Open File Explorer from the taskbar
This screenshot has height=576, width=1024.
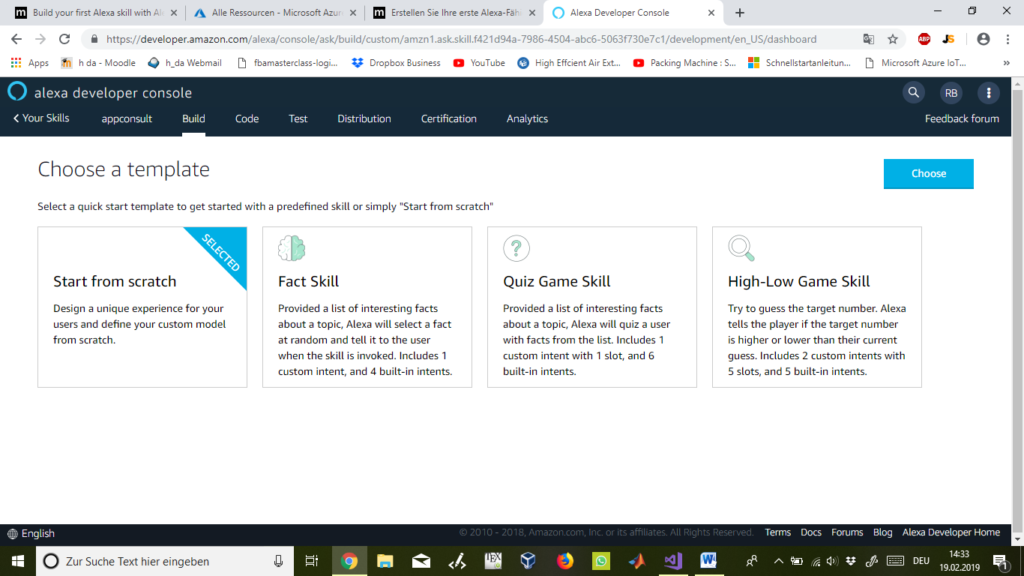(385, 561)
